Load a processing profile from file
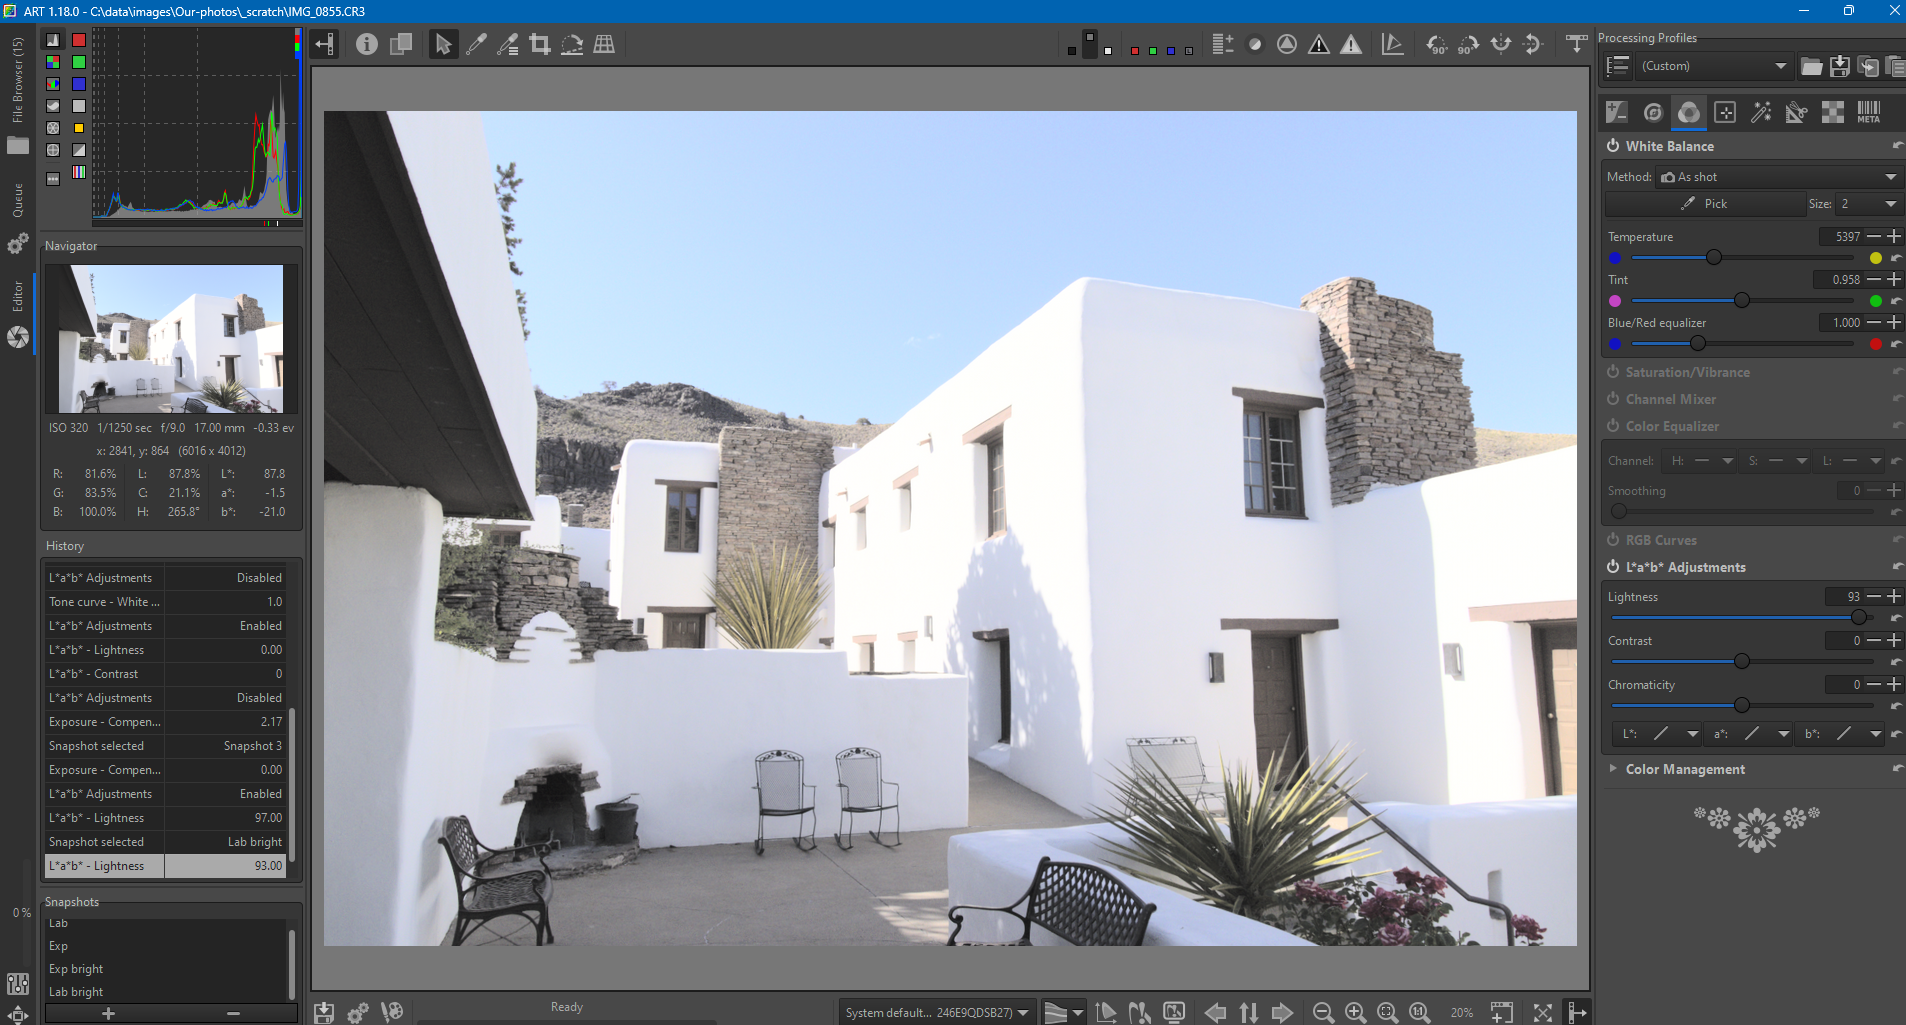Viewport: 1906px width, 1025px height. point(1812,66)
